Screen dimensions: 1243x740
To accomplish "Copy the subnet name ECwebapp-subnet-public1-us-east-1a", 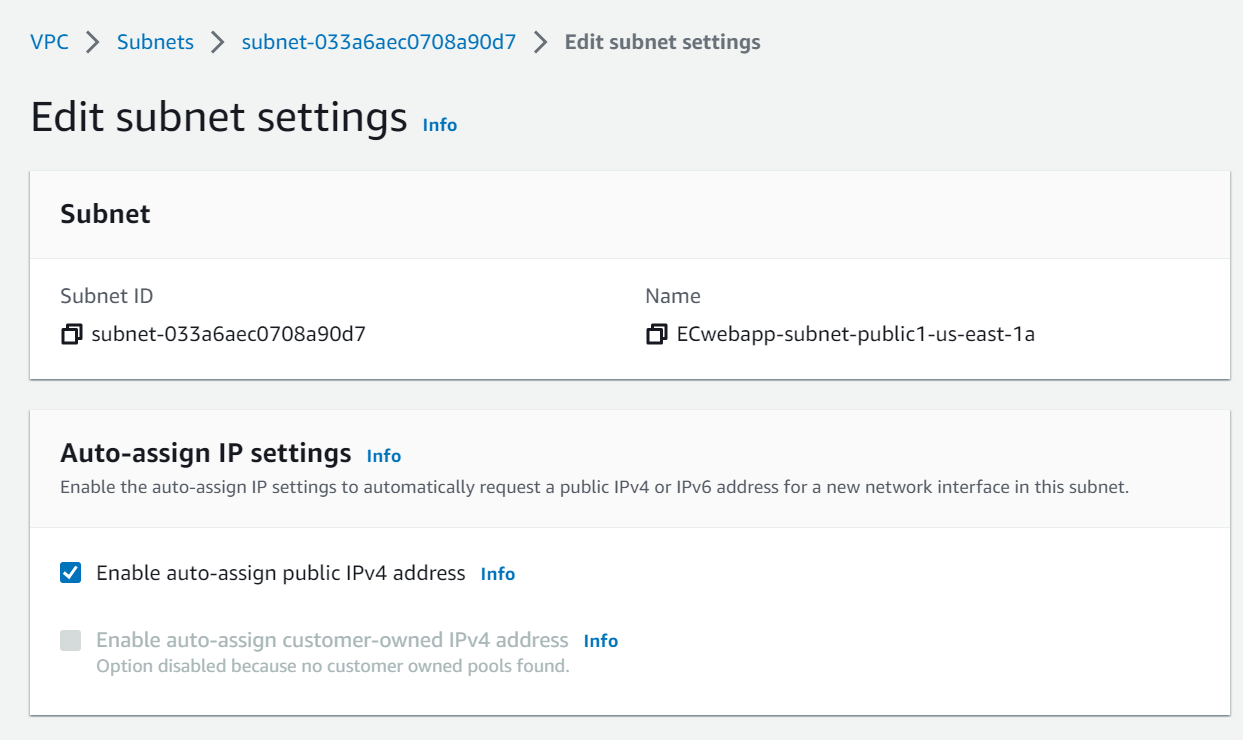I will tap(656, 335).
